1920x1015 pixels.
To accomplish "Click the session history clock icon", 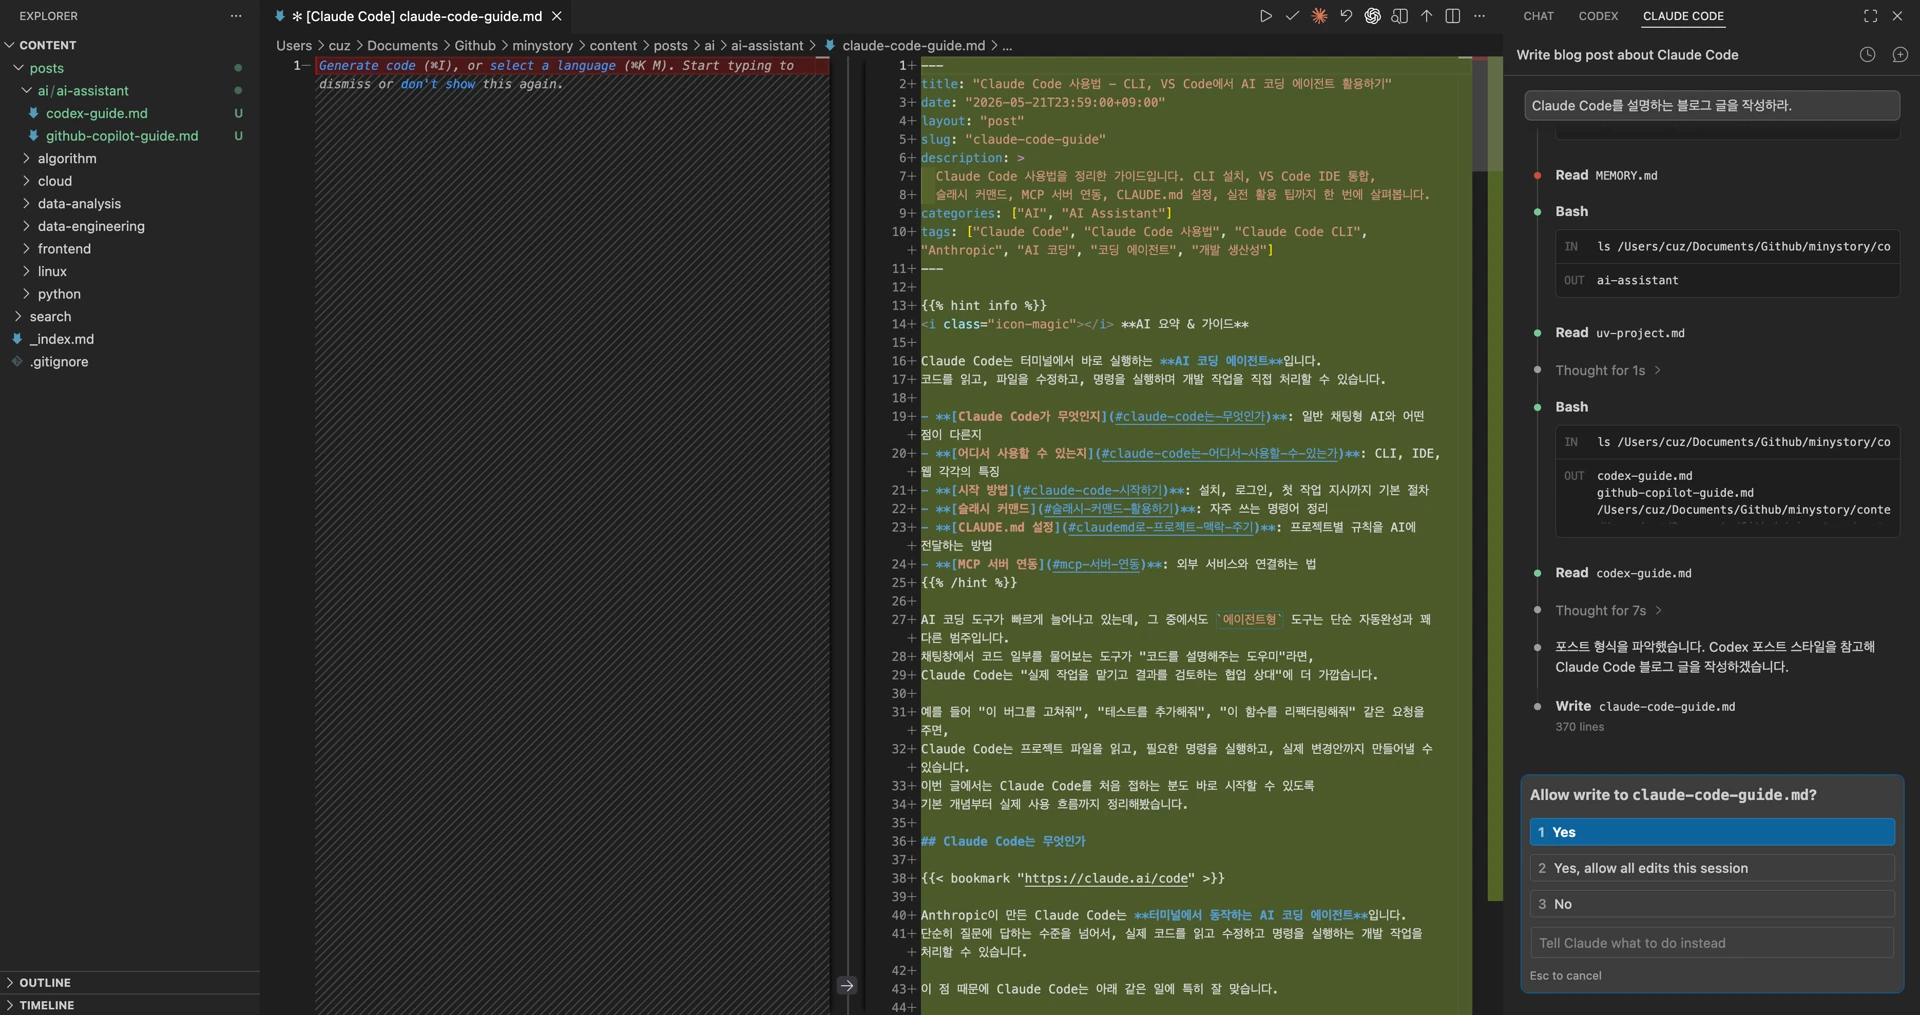I will pos(1867,55).
